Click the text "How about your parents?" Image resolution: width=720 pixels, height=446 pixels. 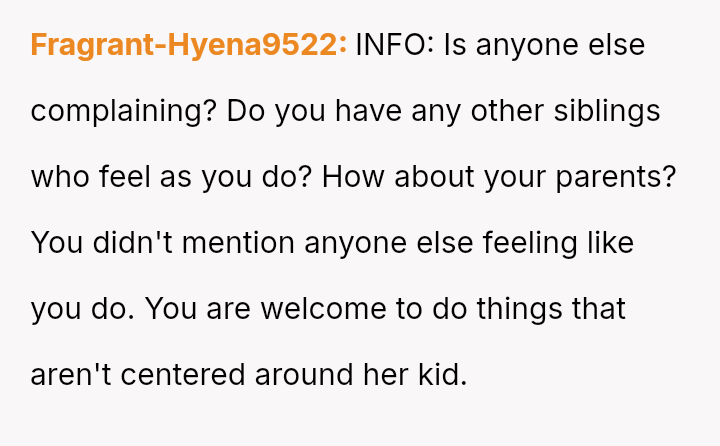[500, 177]
